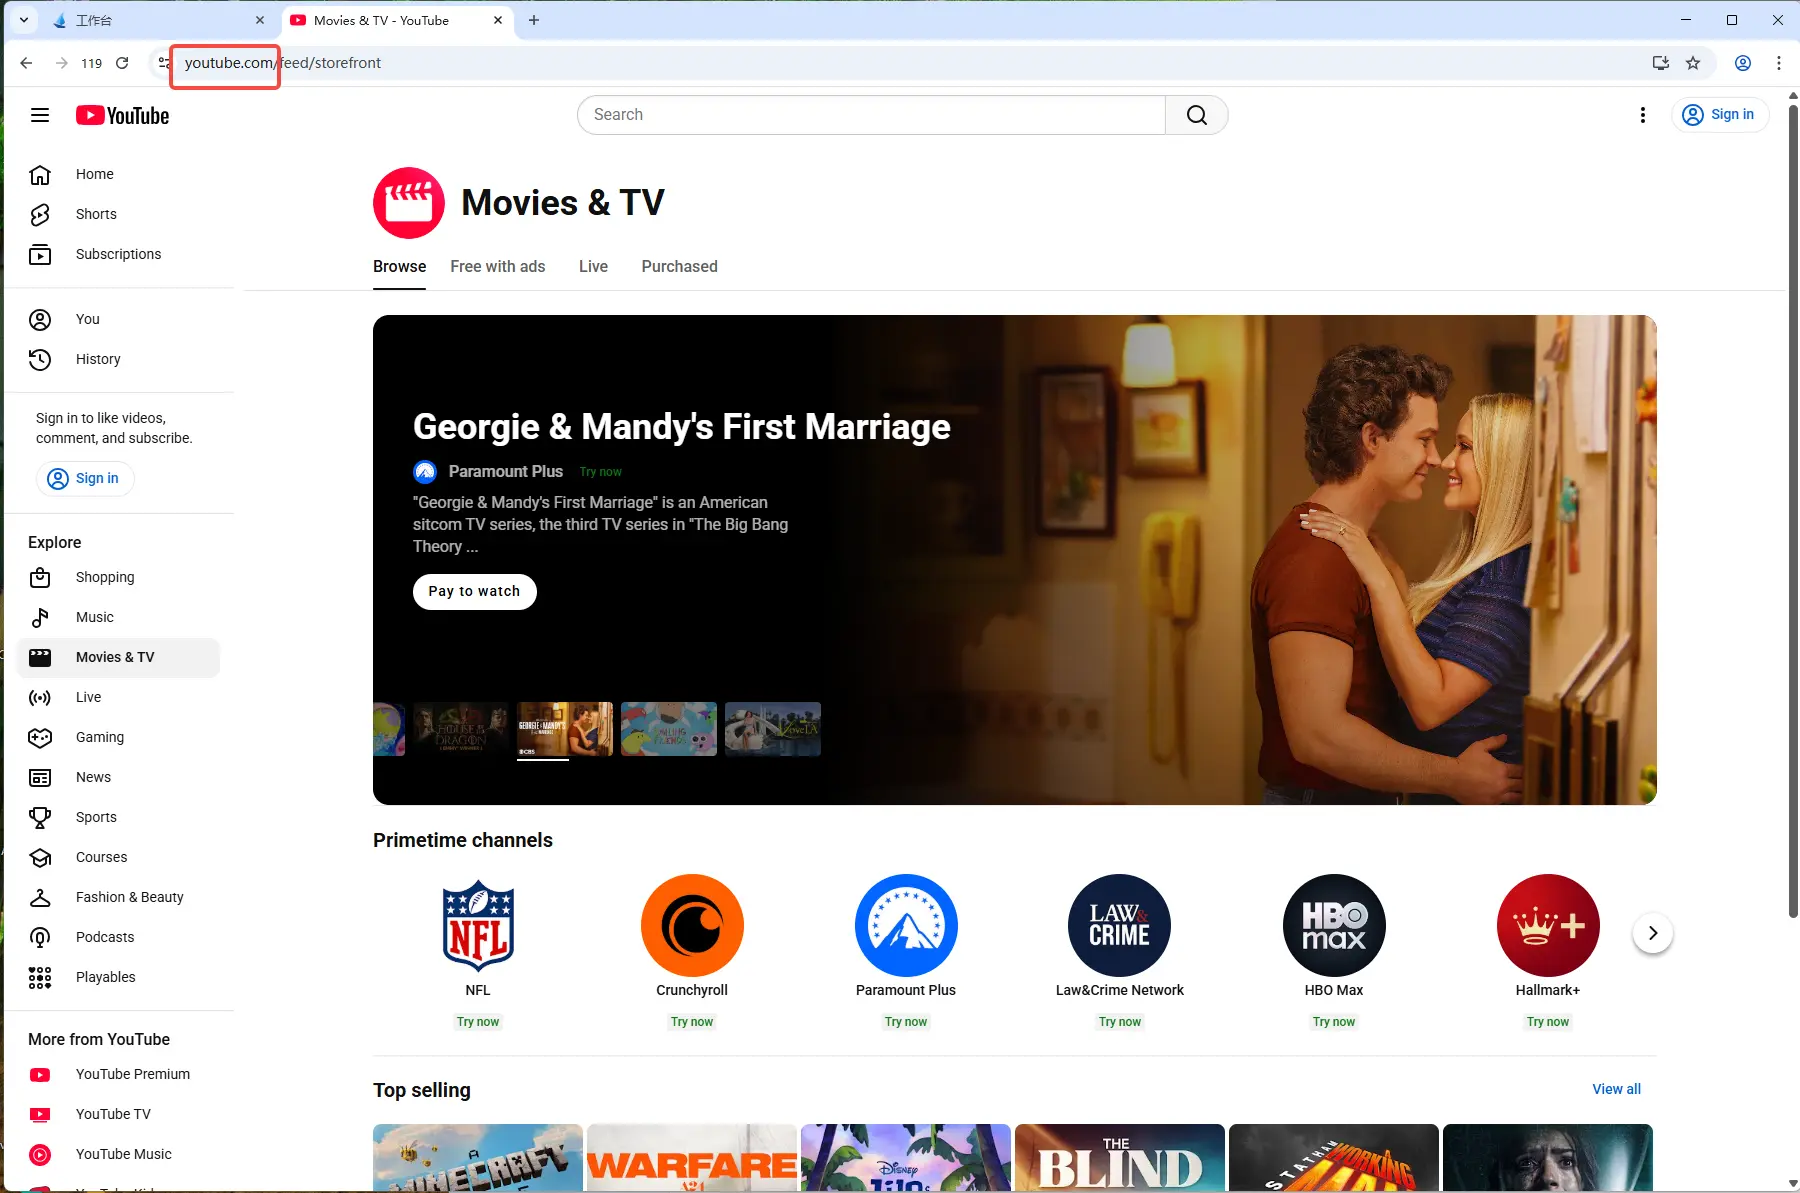Click the YouTube logo to go home
This screenshot has height=1193, width=1800.
pyautogui.click(x=122, y=115)
